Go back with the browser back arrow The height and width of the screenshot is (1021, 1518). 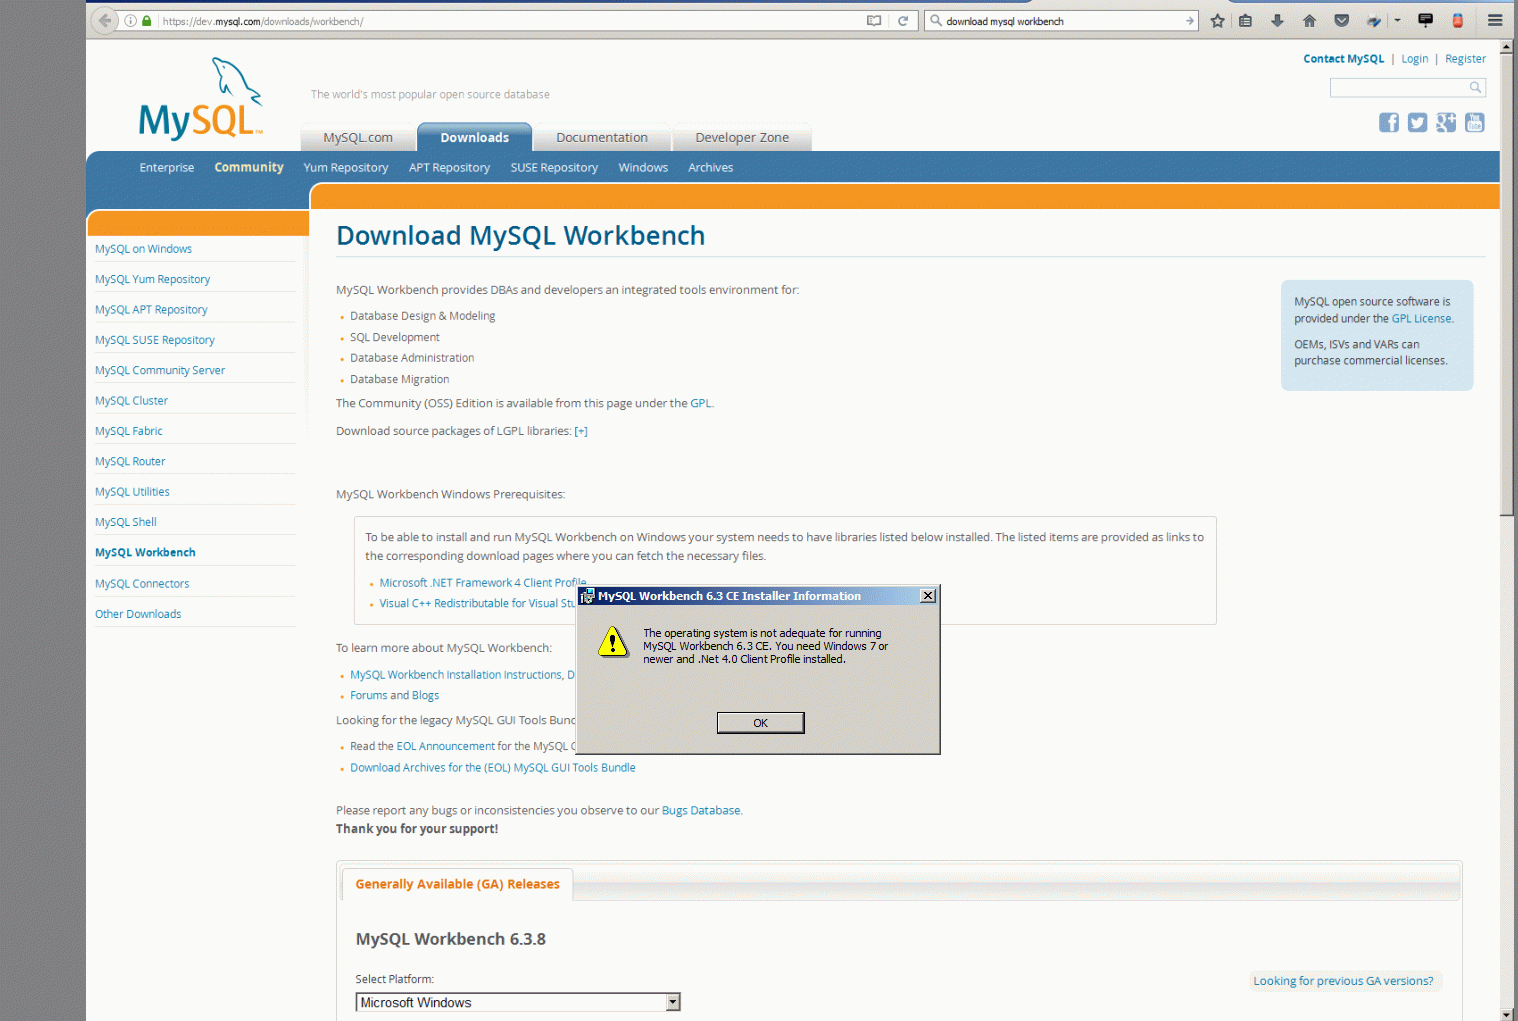[x=104, y=21]
